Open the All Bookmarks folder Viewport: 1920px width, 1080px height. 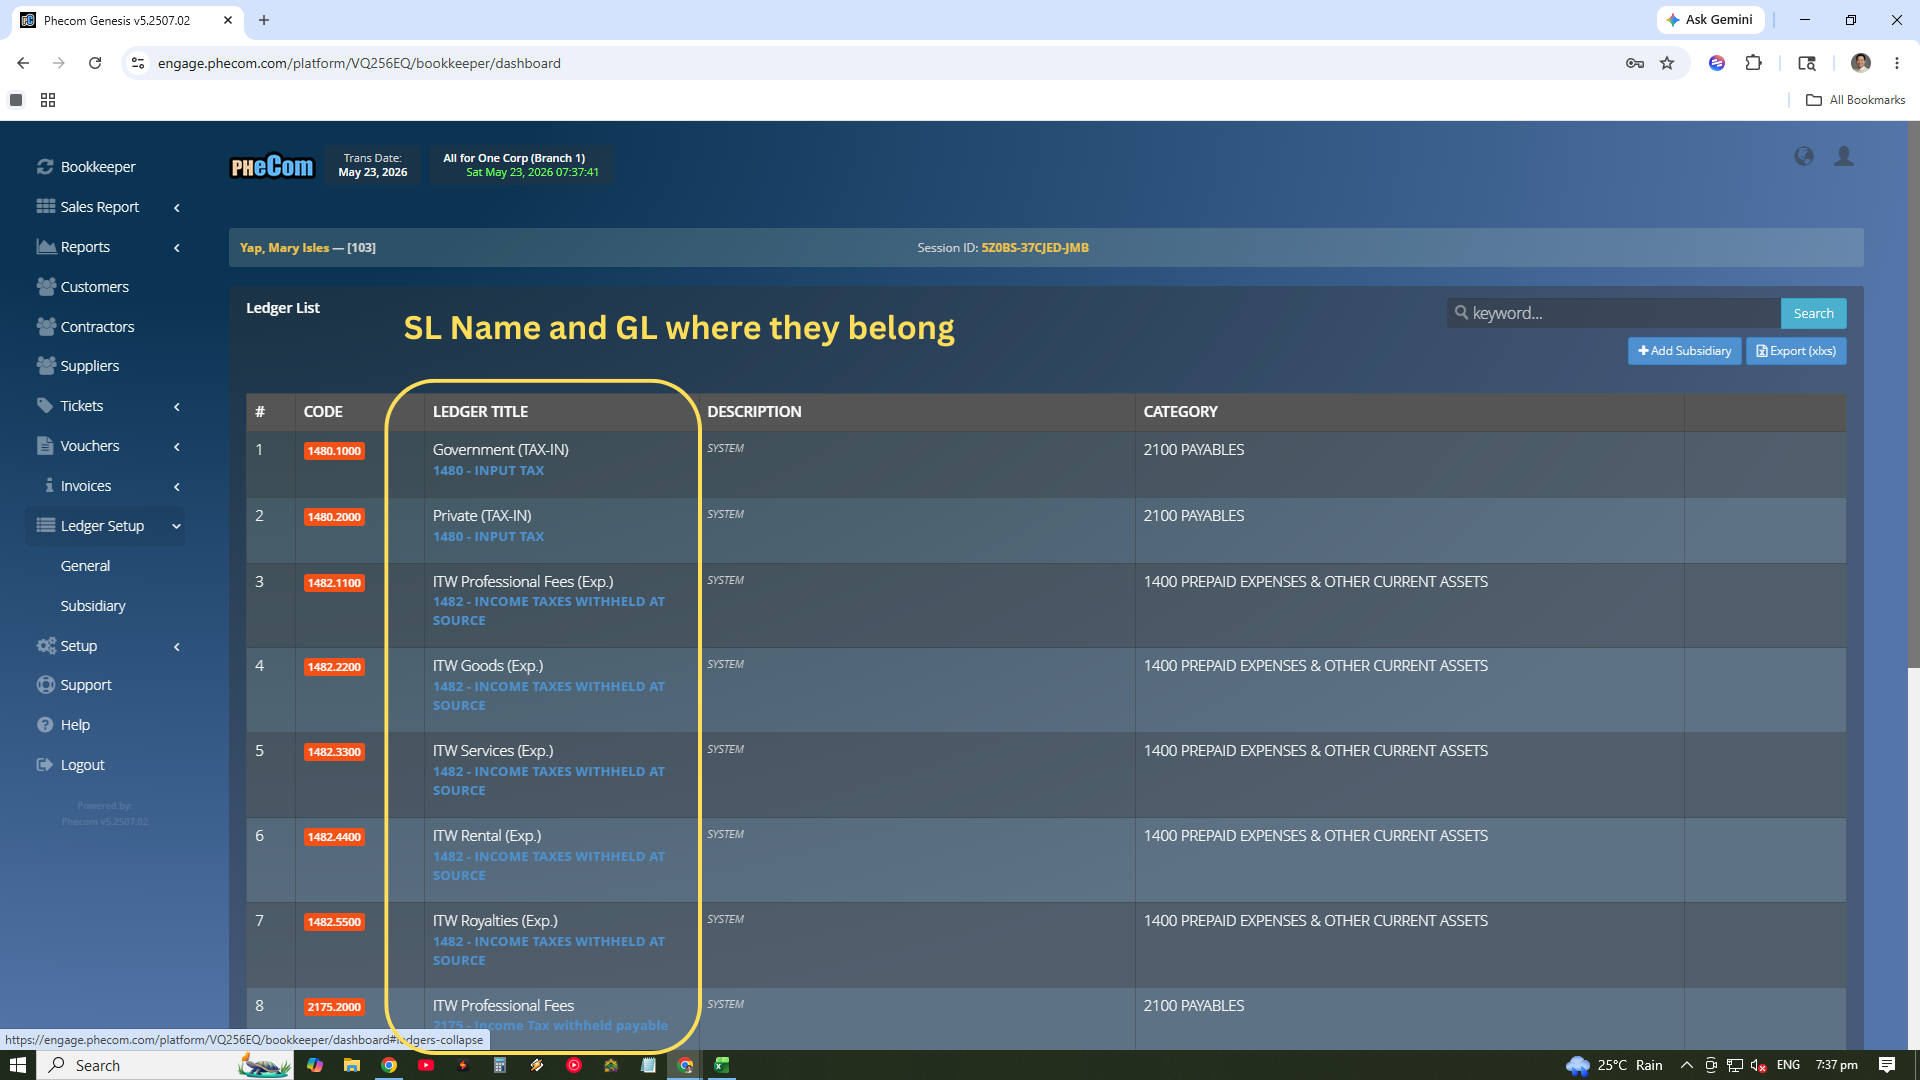[1855, 100]
